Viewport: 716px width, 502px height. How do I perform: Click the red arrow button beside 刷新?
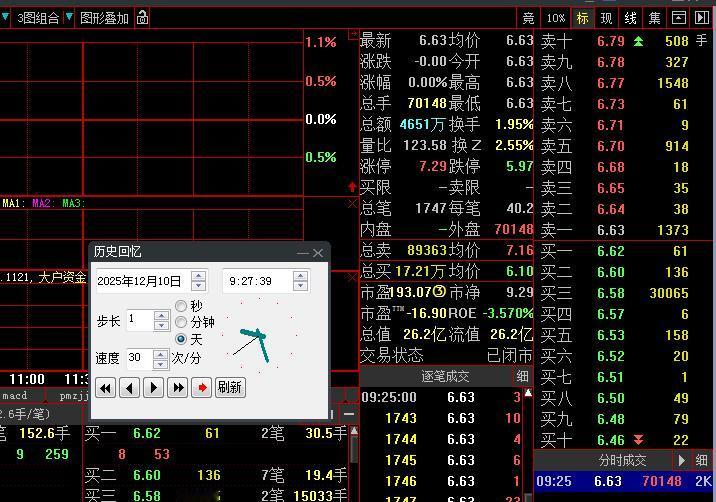pyautogui.click(x=201, y=388)
